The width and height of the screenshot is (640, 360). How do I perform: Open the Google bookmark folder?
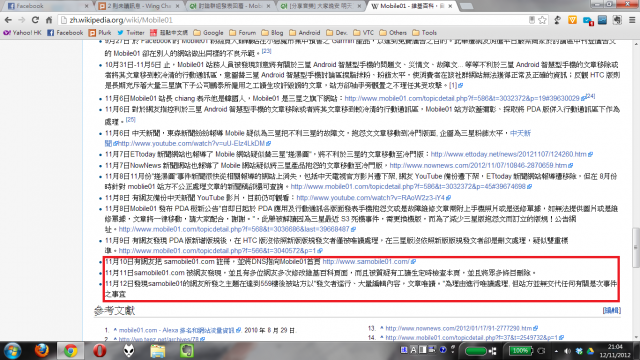coord(209,33)
